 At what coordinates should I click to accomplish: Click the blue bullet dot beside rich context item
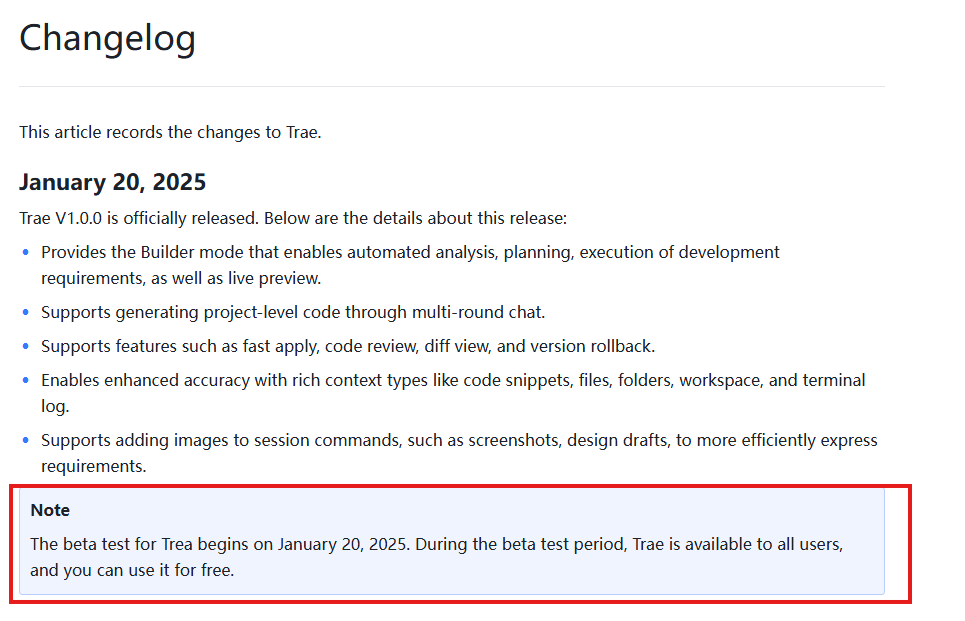click(x=26, y=380)
